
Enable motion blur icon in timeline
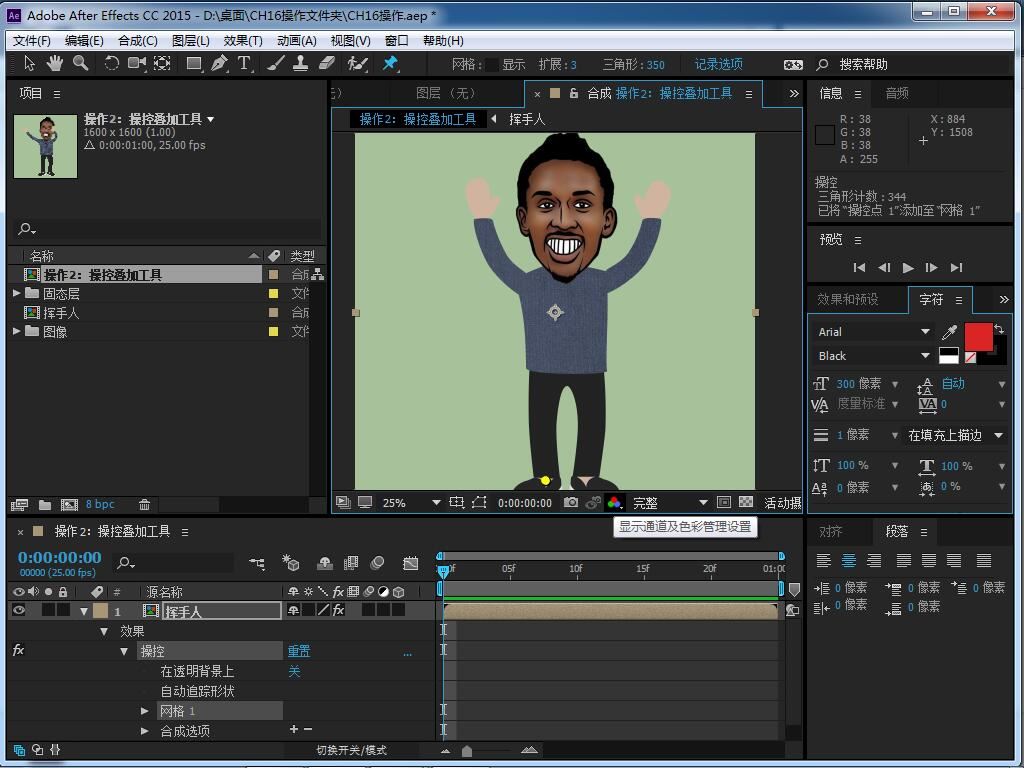[377, 563]
